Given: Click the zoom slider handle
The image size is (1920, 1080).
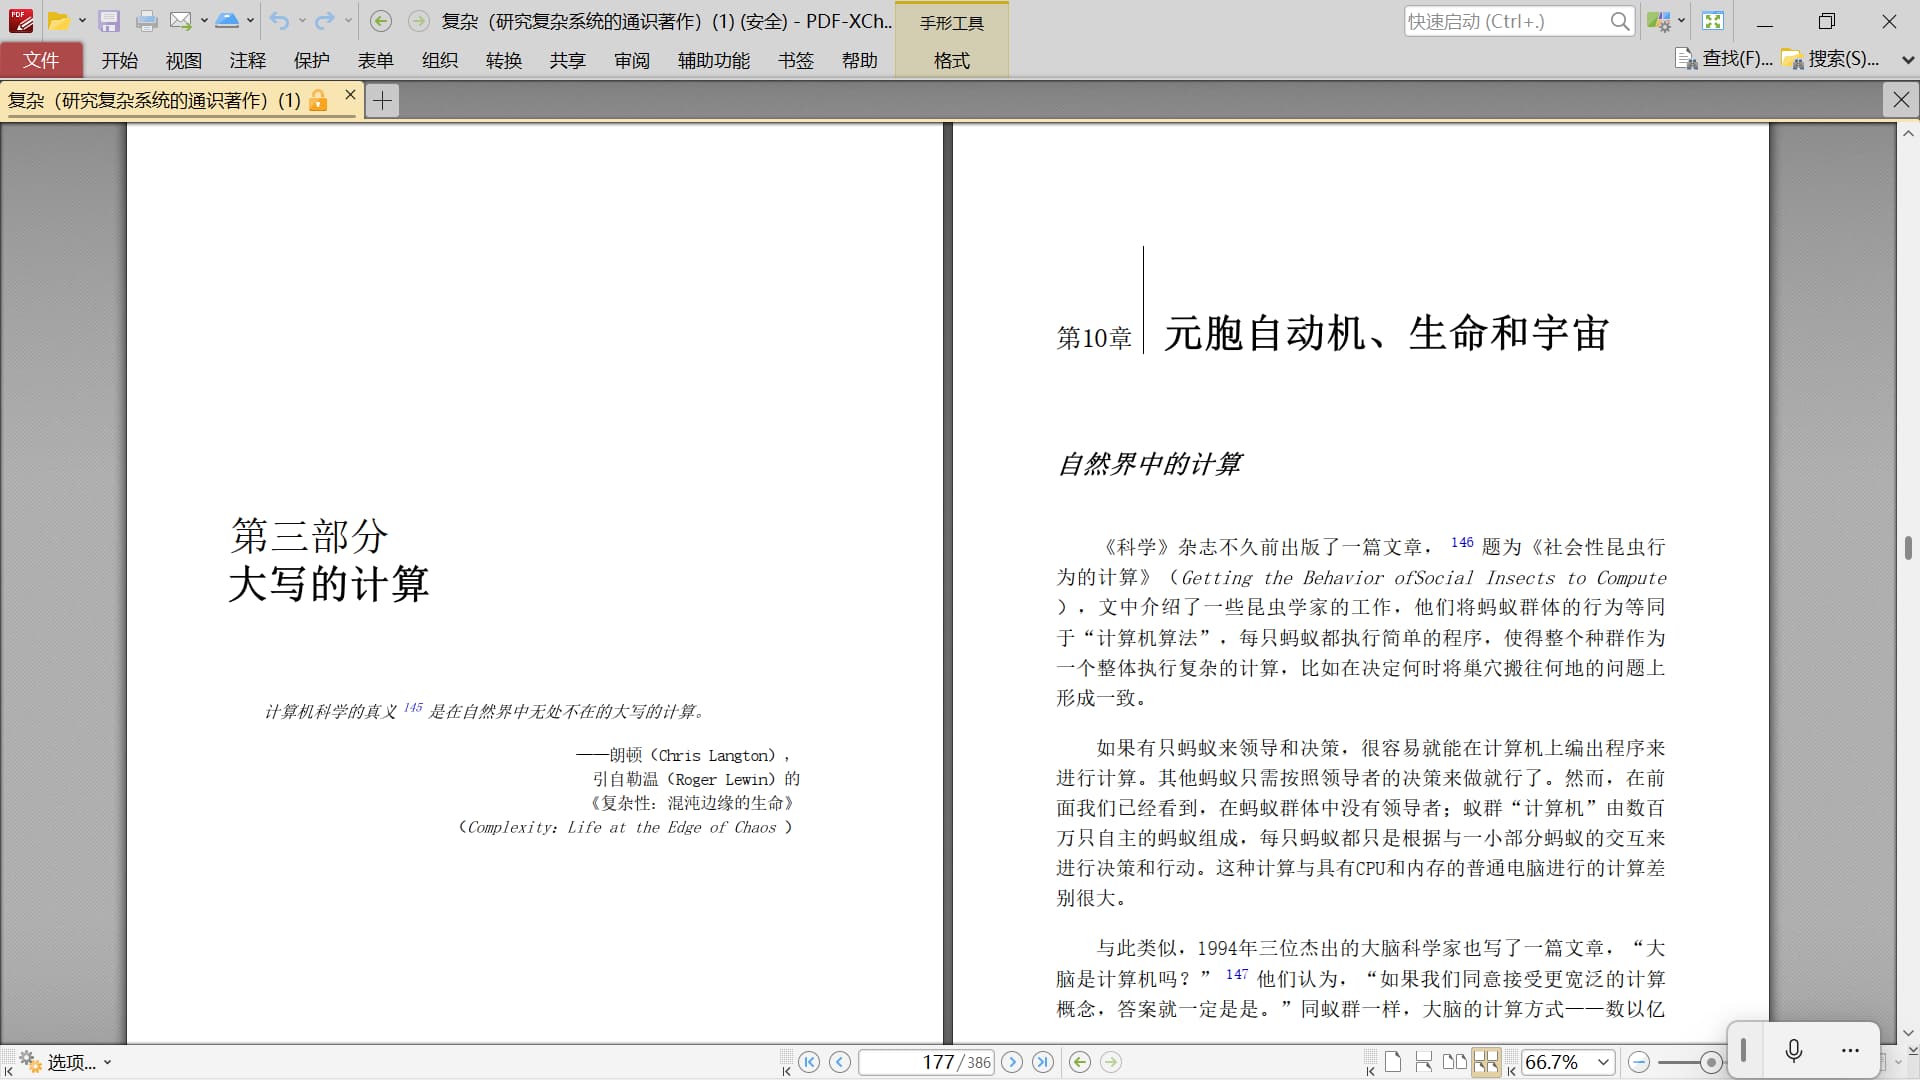Looking at the screenshot, I should pos(1711,1062).
